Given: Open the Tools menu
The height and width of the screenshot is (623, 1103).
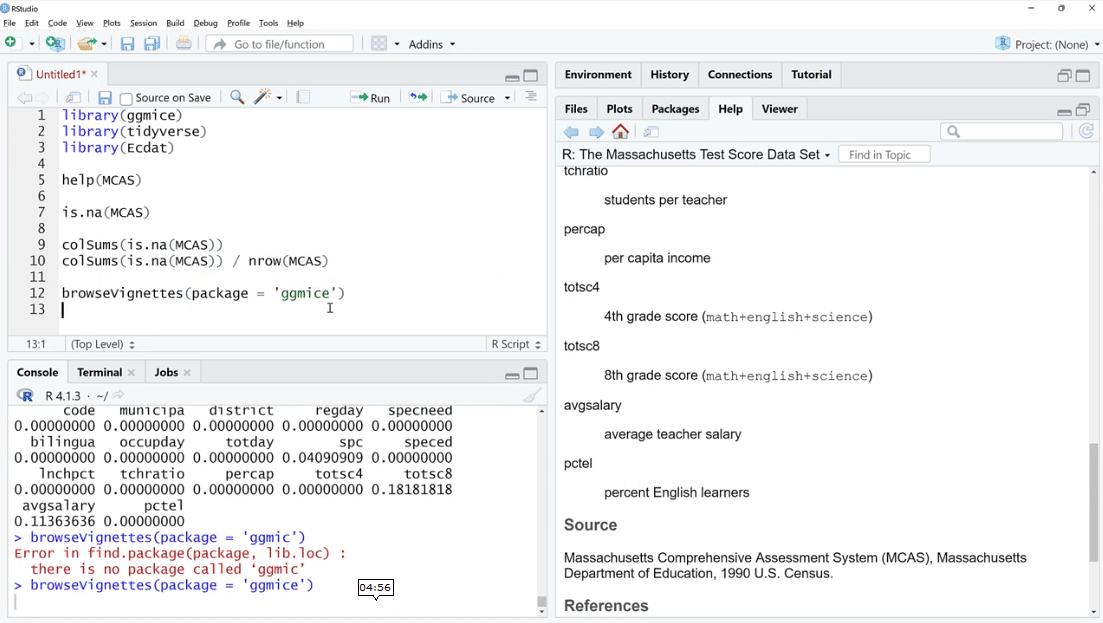Looking at the screenshot, I should pos(268,23).
